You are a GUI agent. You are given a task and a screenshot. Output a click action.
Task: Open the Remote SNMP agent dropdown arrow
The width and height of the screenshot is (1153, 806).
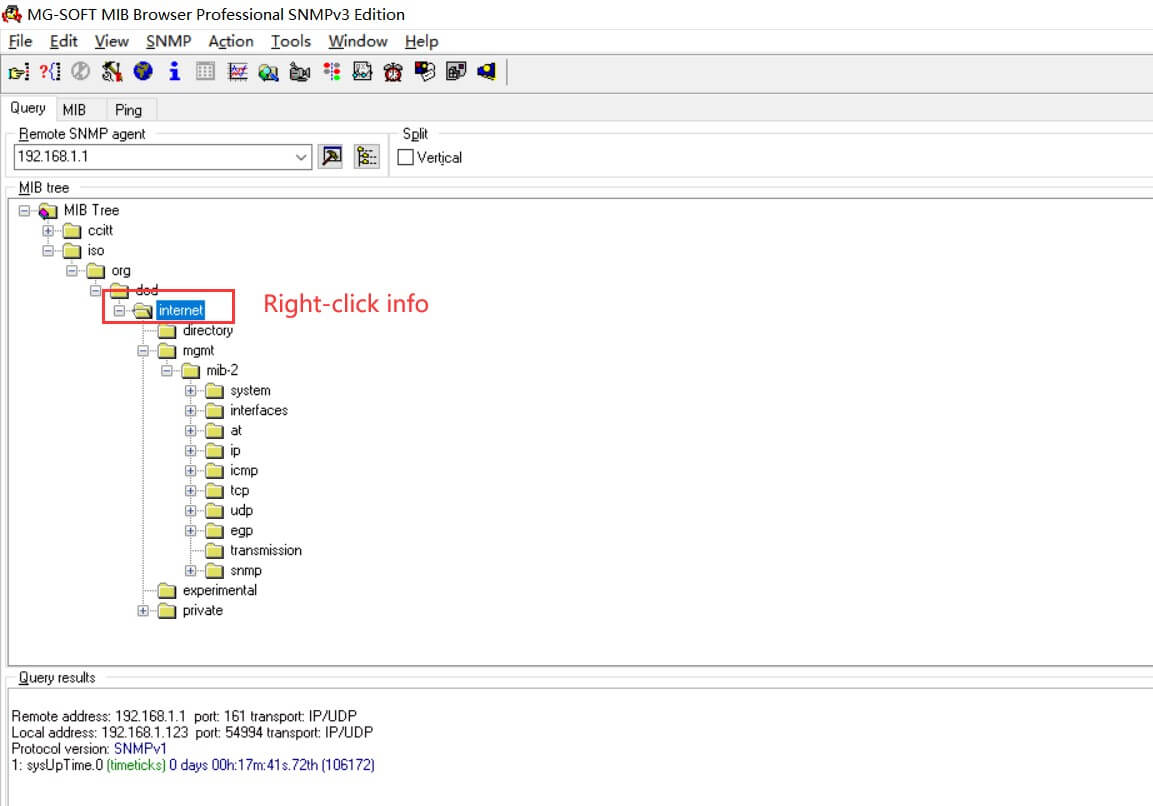(x=301, y=157)
